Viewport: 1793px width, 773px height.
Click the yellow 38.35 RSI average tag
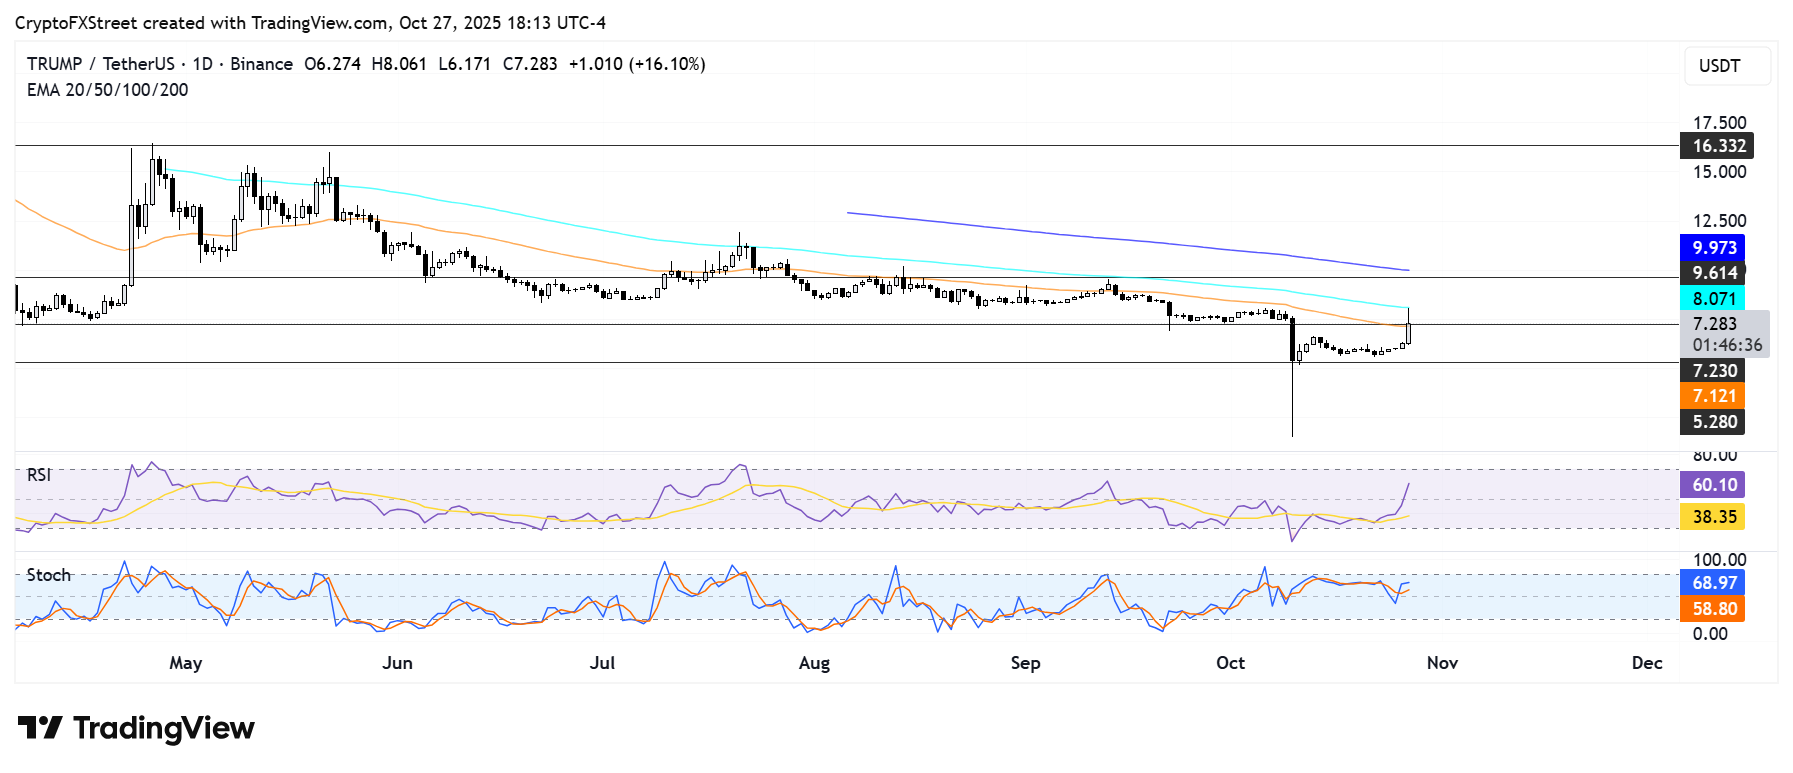[1713, 517]
